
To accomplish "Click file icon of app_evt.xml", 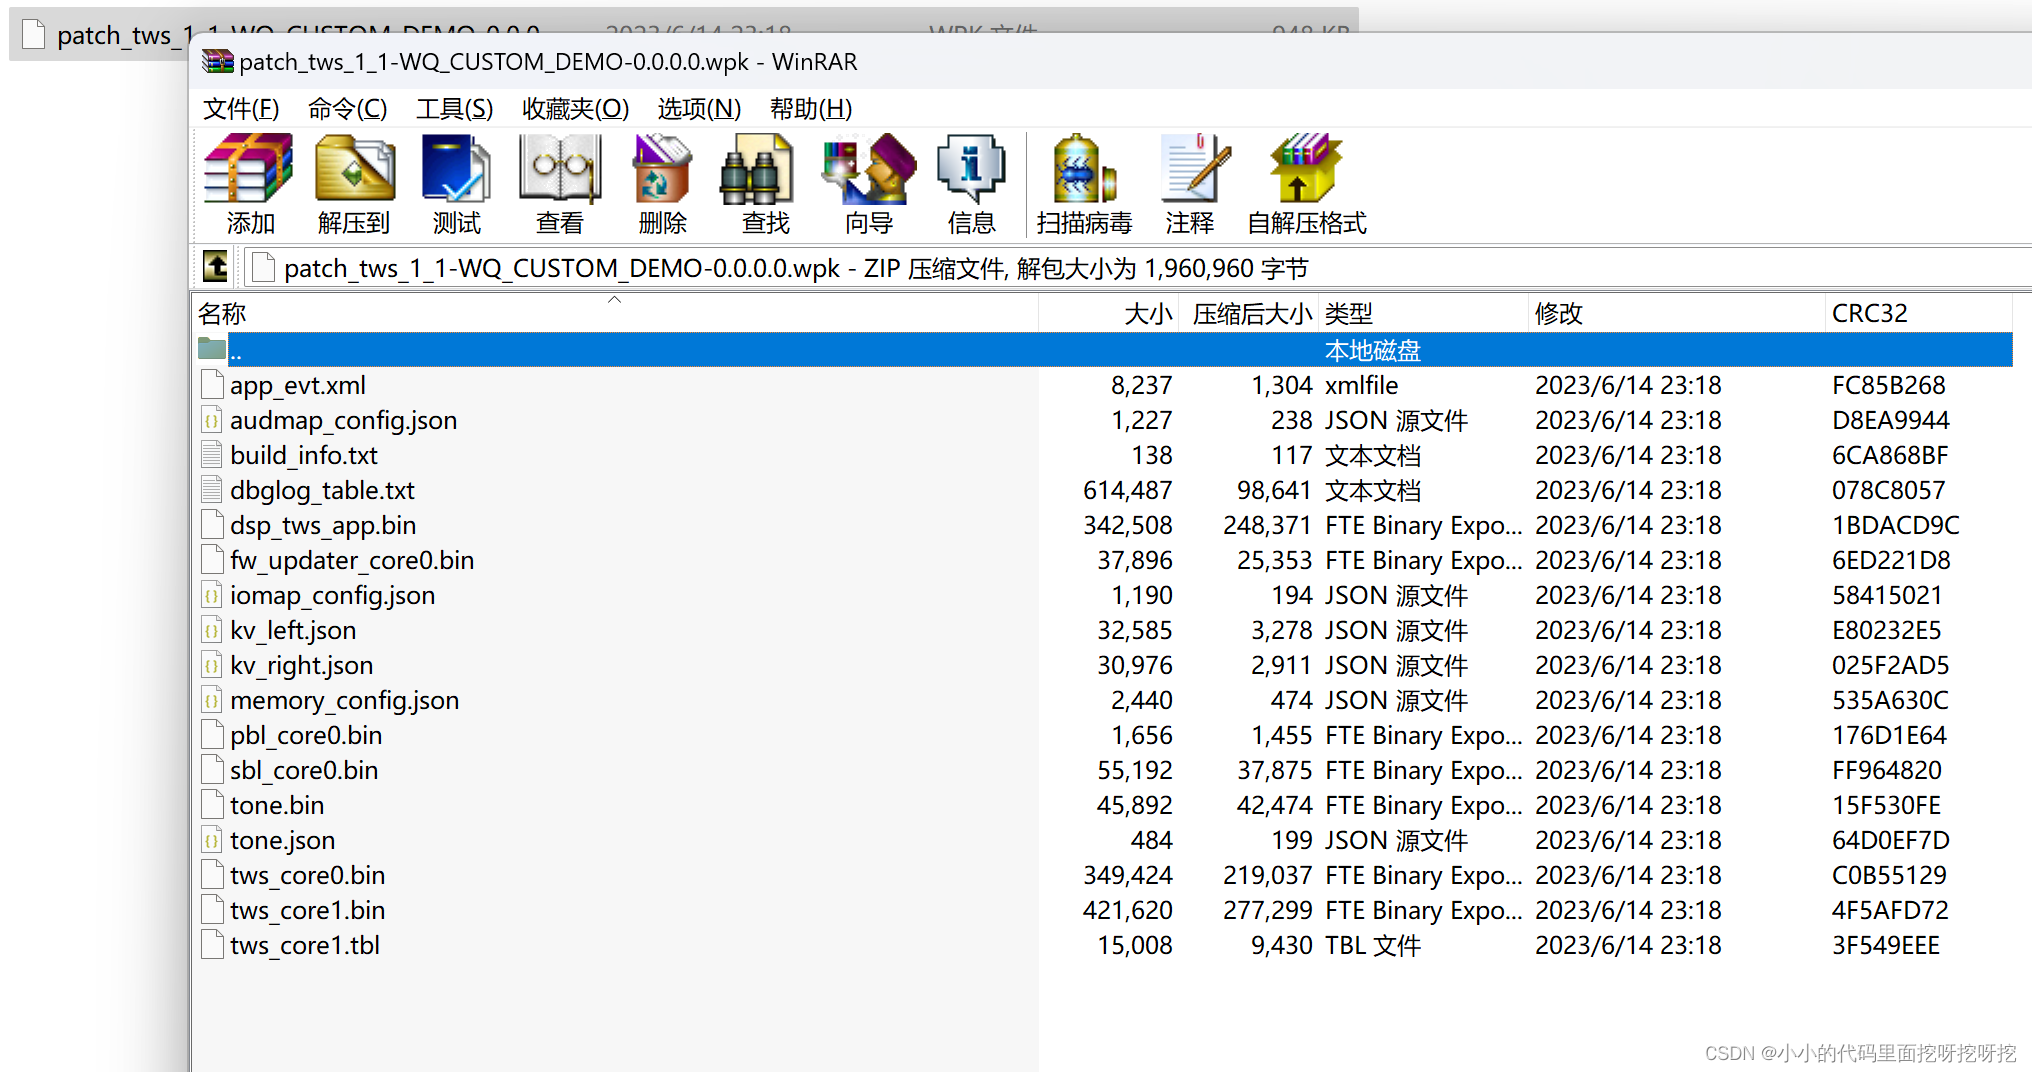I will point(212,385).
